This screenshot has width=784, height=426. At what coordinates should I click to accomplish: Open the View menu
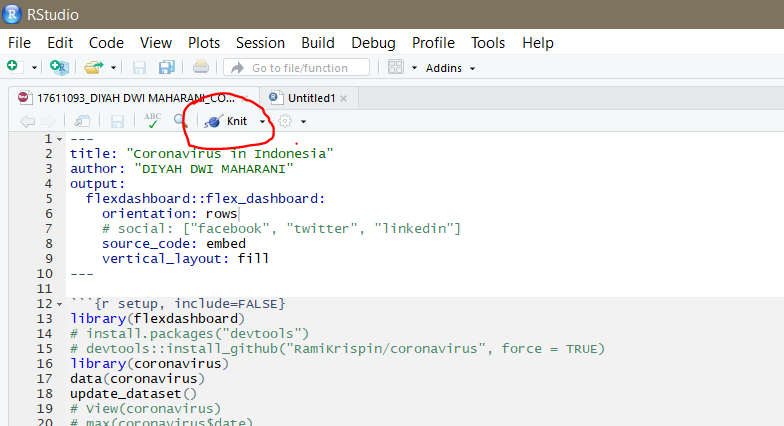[156, 43]
